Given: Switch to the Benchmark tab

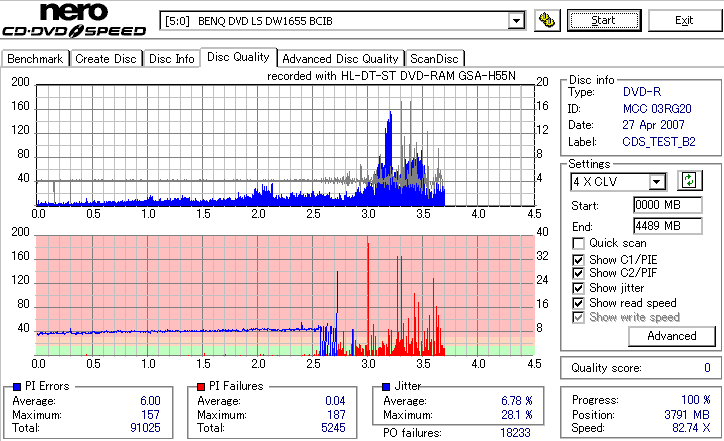Looking at the screenshot, I should point(35,59).
